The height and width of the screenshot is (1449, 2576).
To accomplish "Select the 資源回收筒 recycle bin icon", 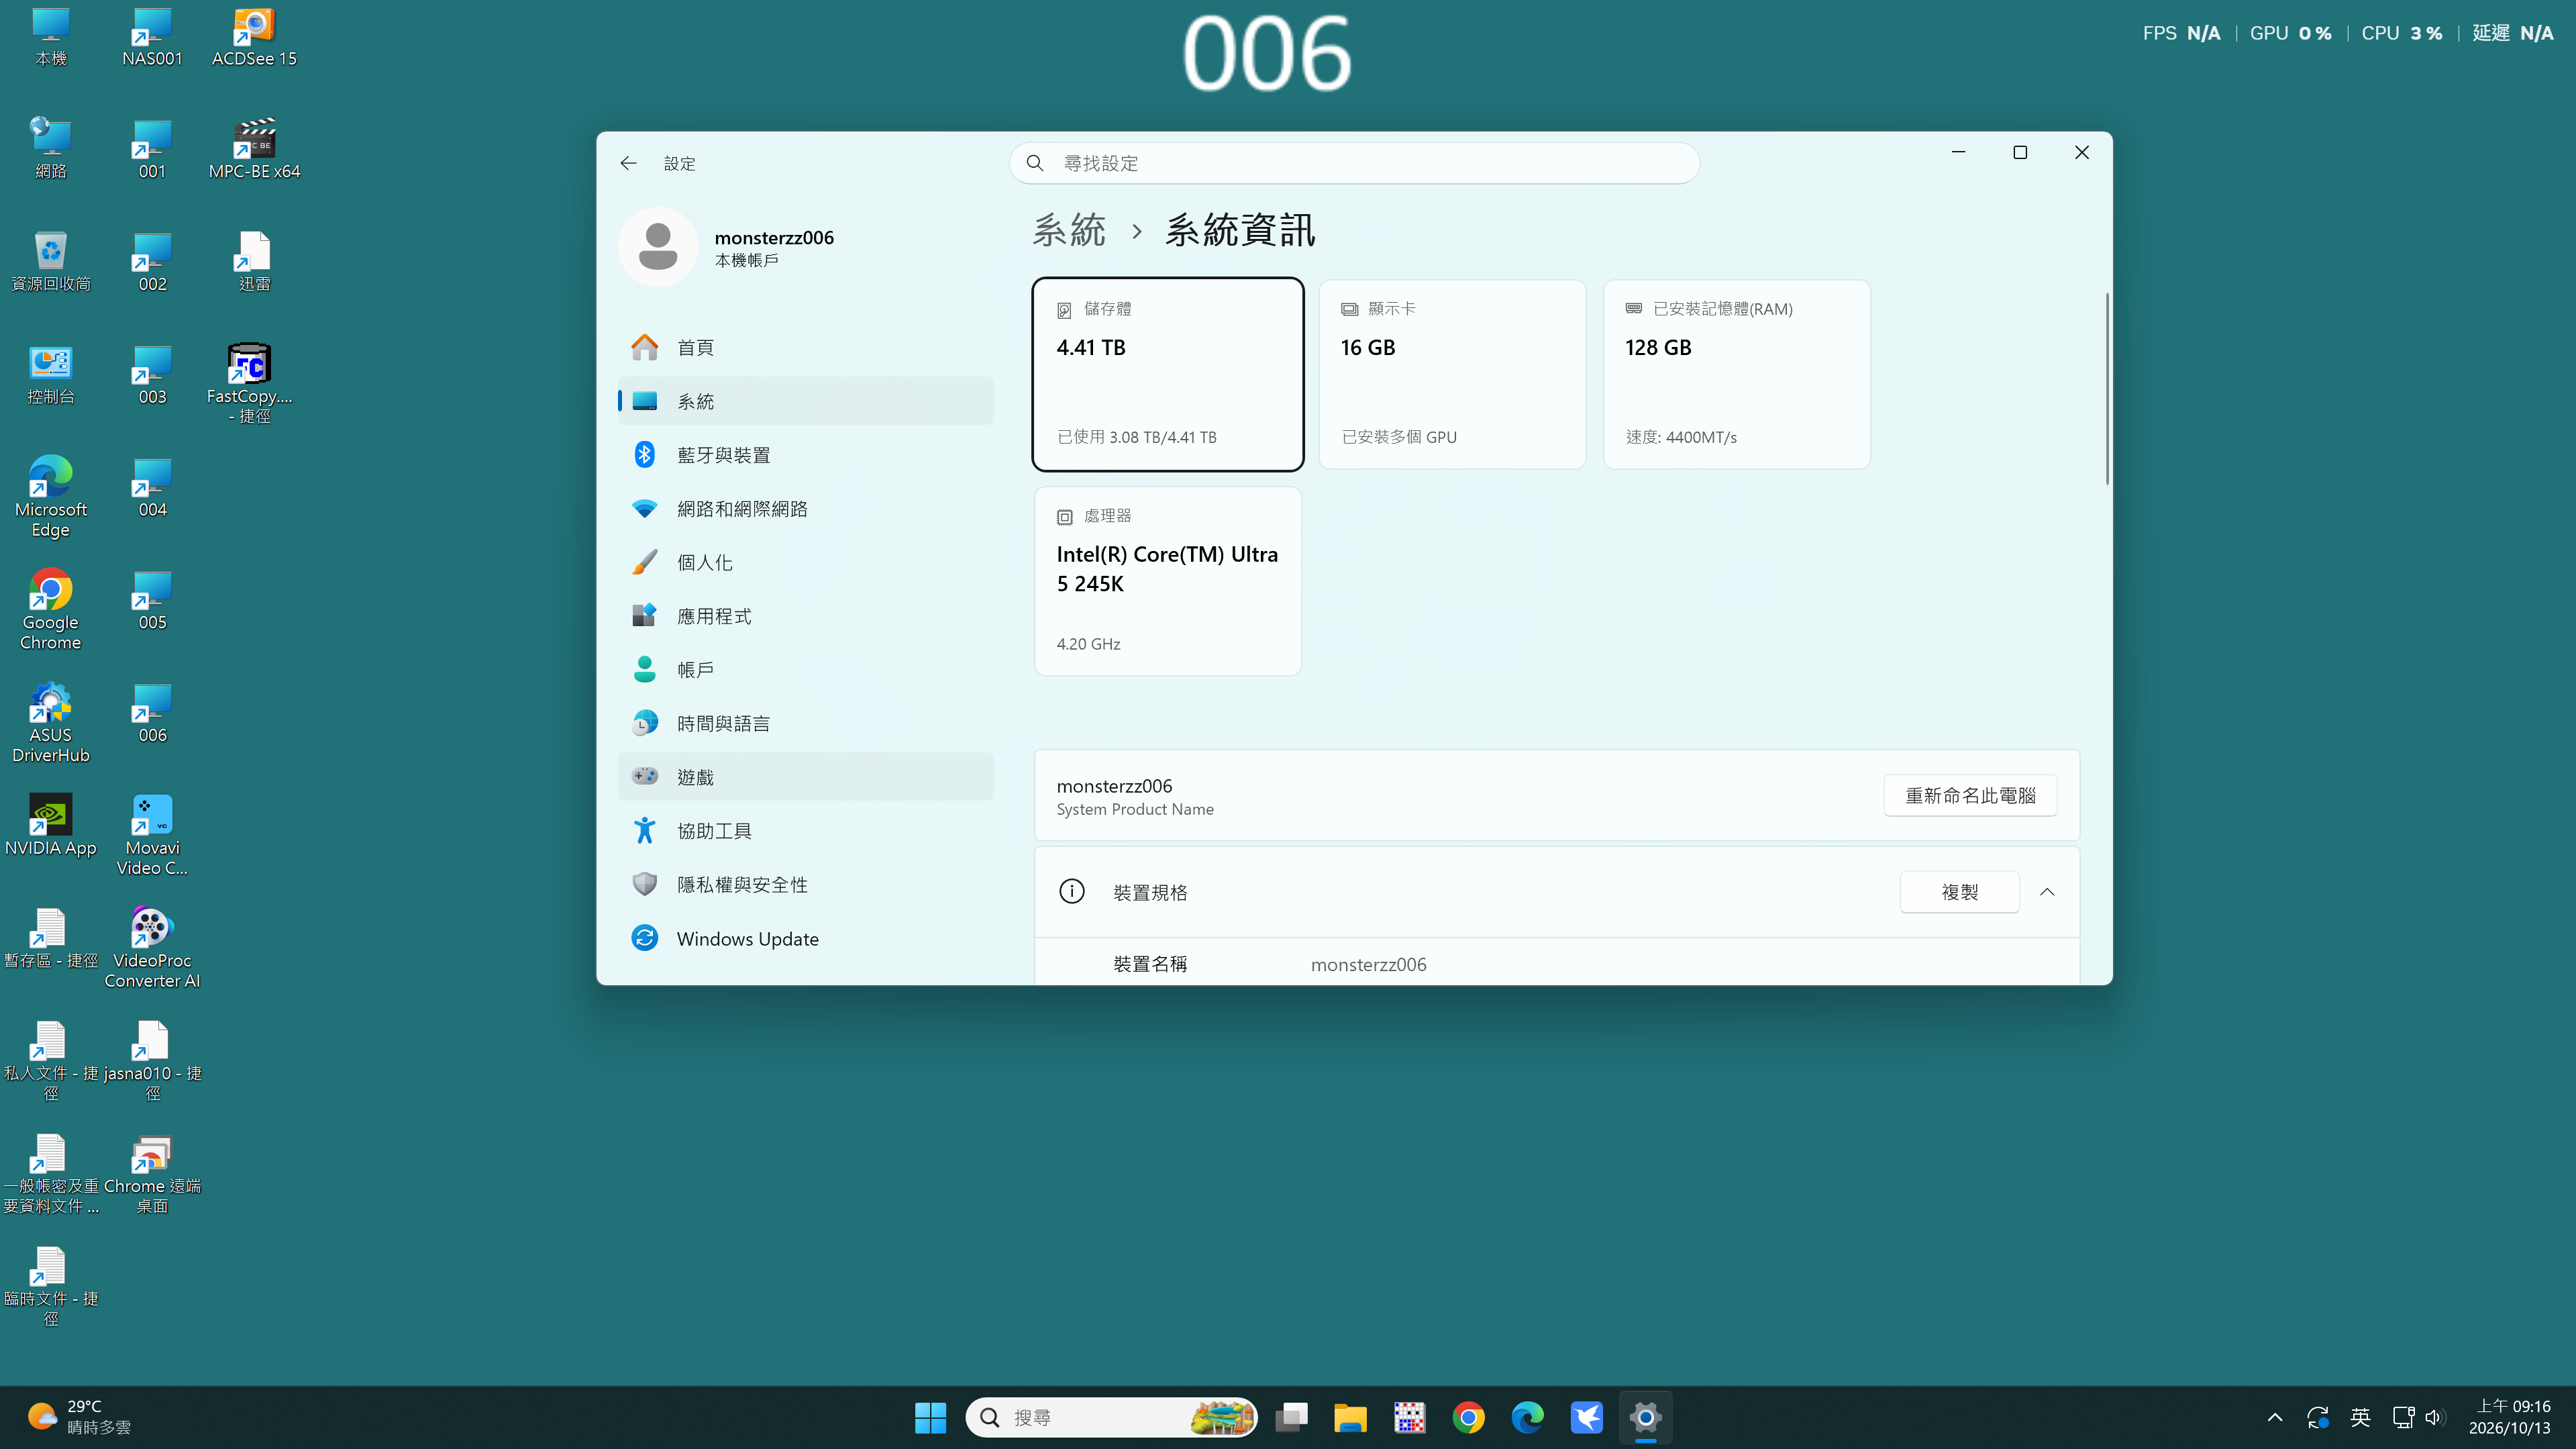I will [50, 262].
